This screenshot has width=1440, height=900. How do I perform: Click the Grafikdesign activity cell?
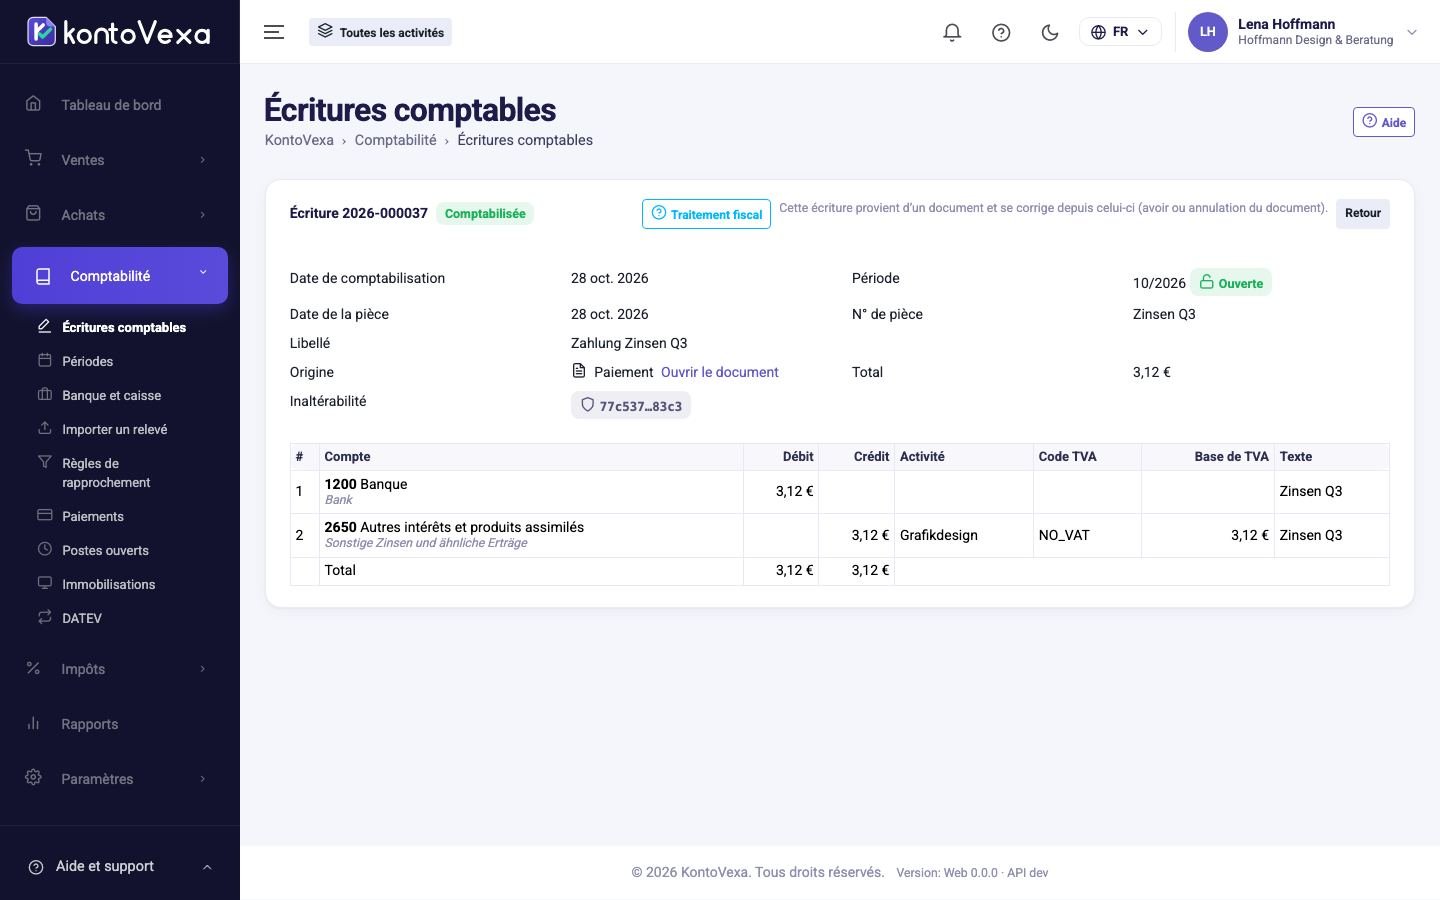coord(963,535)
